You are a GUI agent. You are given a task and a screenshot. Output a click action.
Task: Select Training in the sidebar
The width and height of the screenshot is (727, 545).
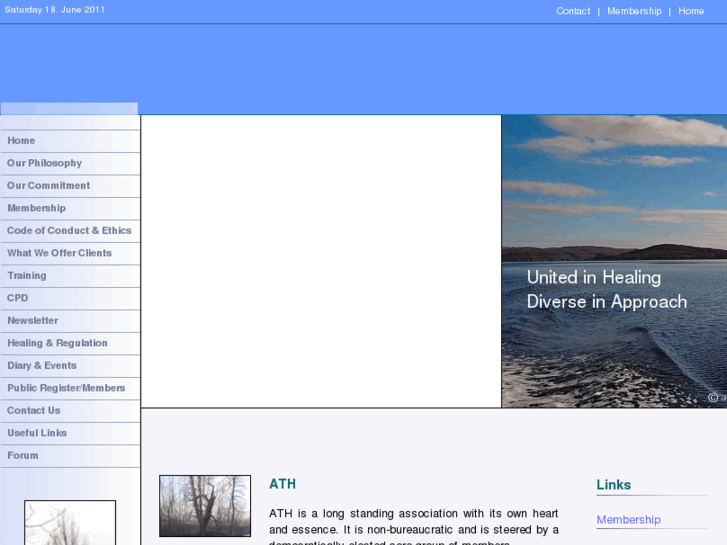[x=70, y=276]
